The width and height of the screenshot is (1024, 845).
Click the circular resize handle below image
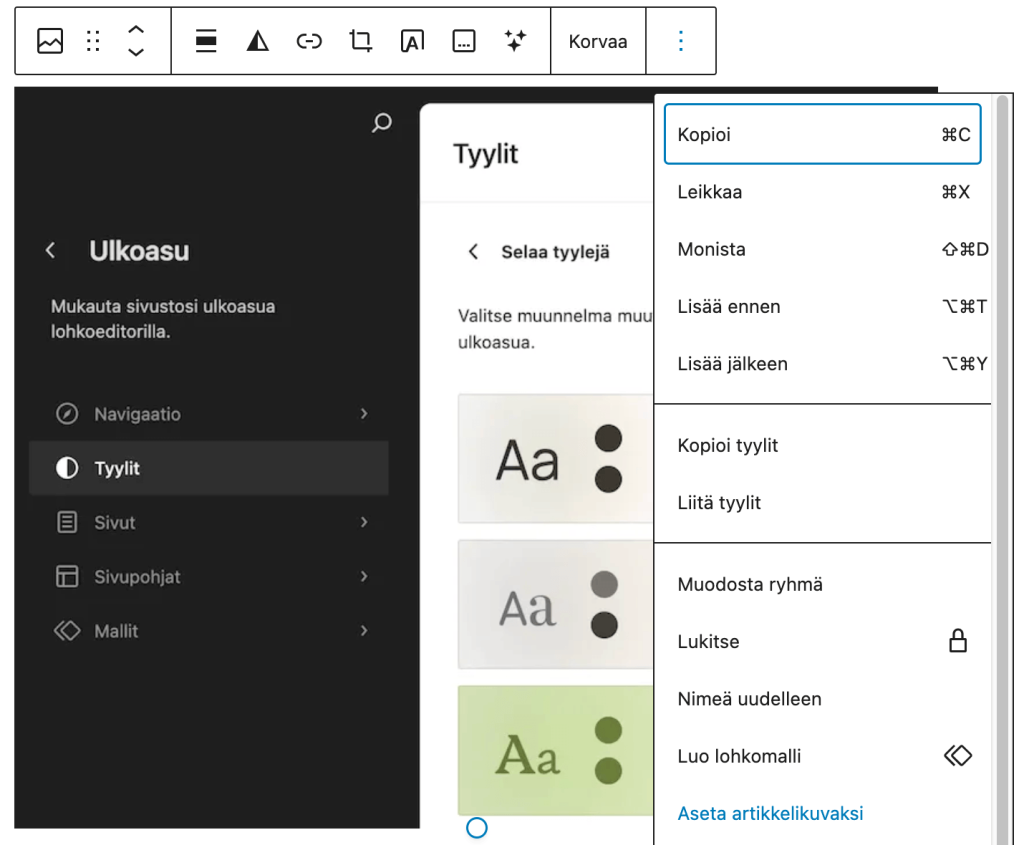coord(477,828)
